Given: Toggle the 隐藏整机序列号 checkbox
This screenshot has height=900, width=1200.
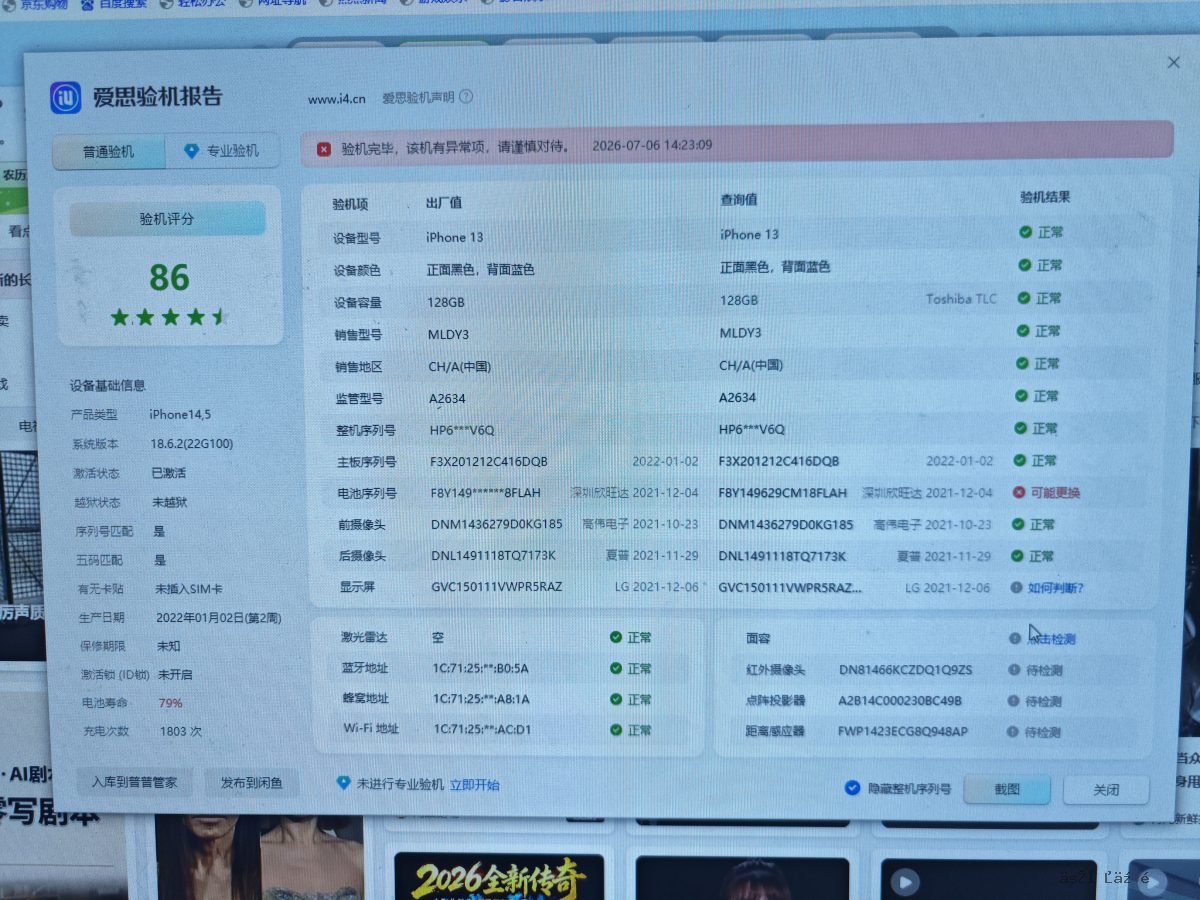Looking at the screenshot, I should pyautogui.click(x=852, y=788).
